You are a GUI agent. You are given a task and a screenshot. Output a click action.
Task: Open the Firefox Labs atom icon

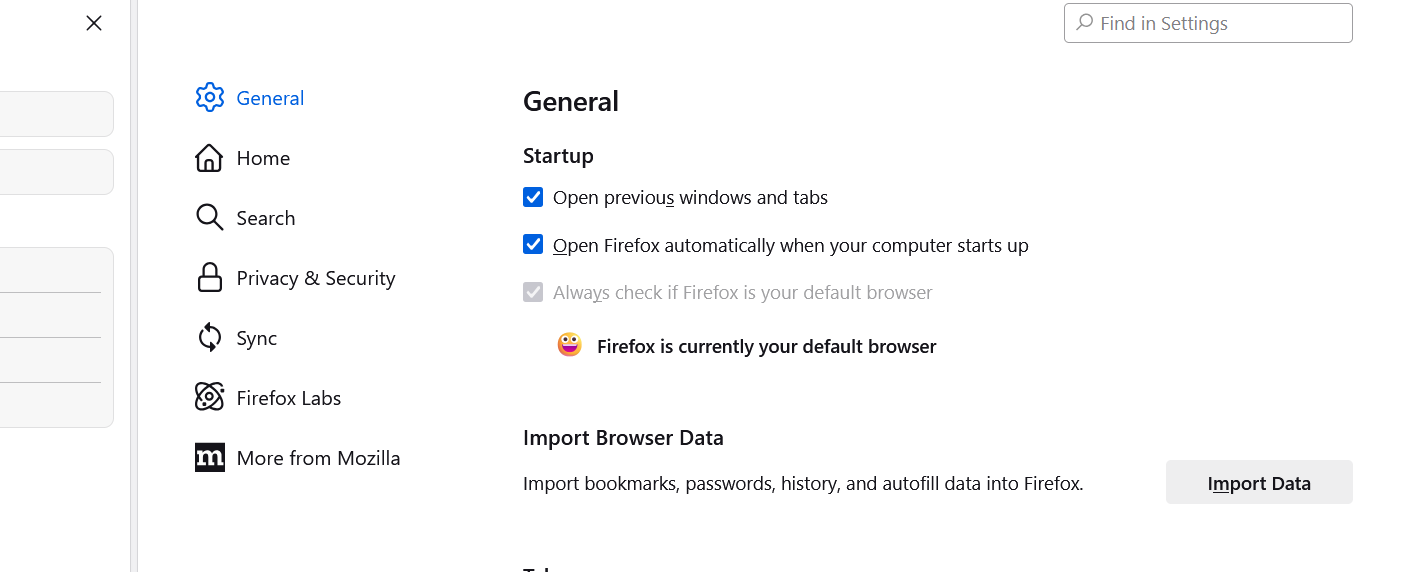[209, 397]
